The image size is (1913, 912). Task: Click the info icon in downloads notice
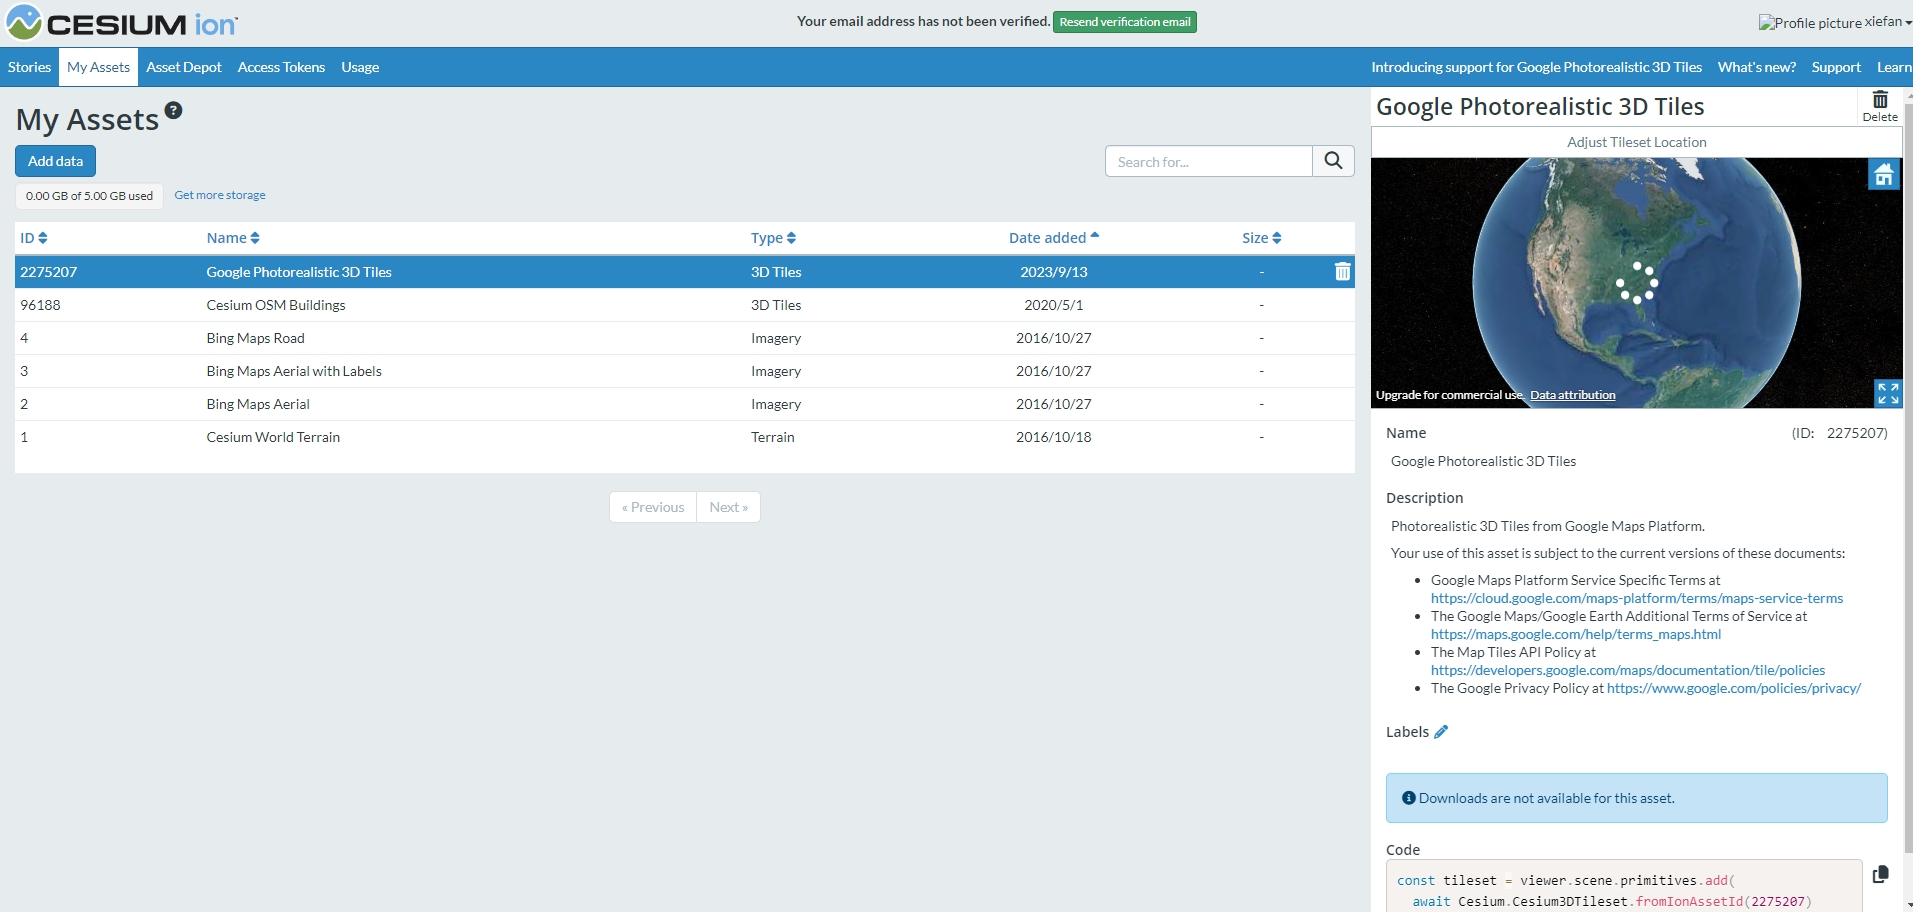click(1408, 798)
